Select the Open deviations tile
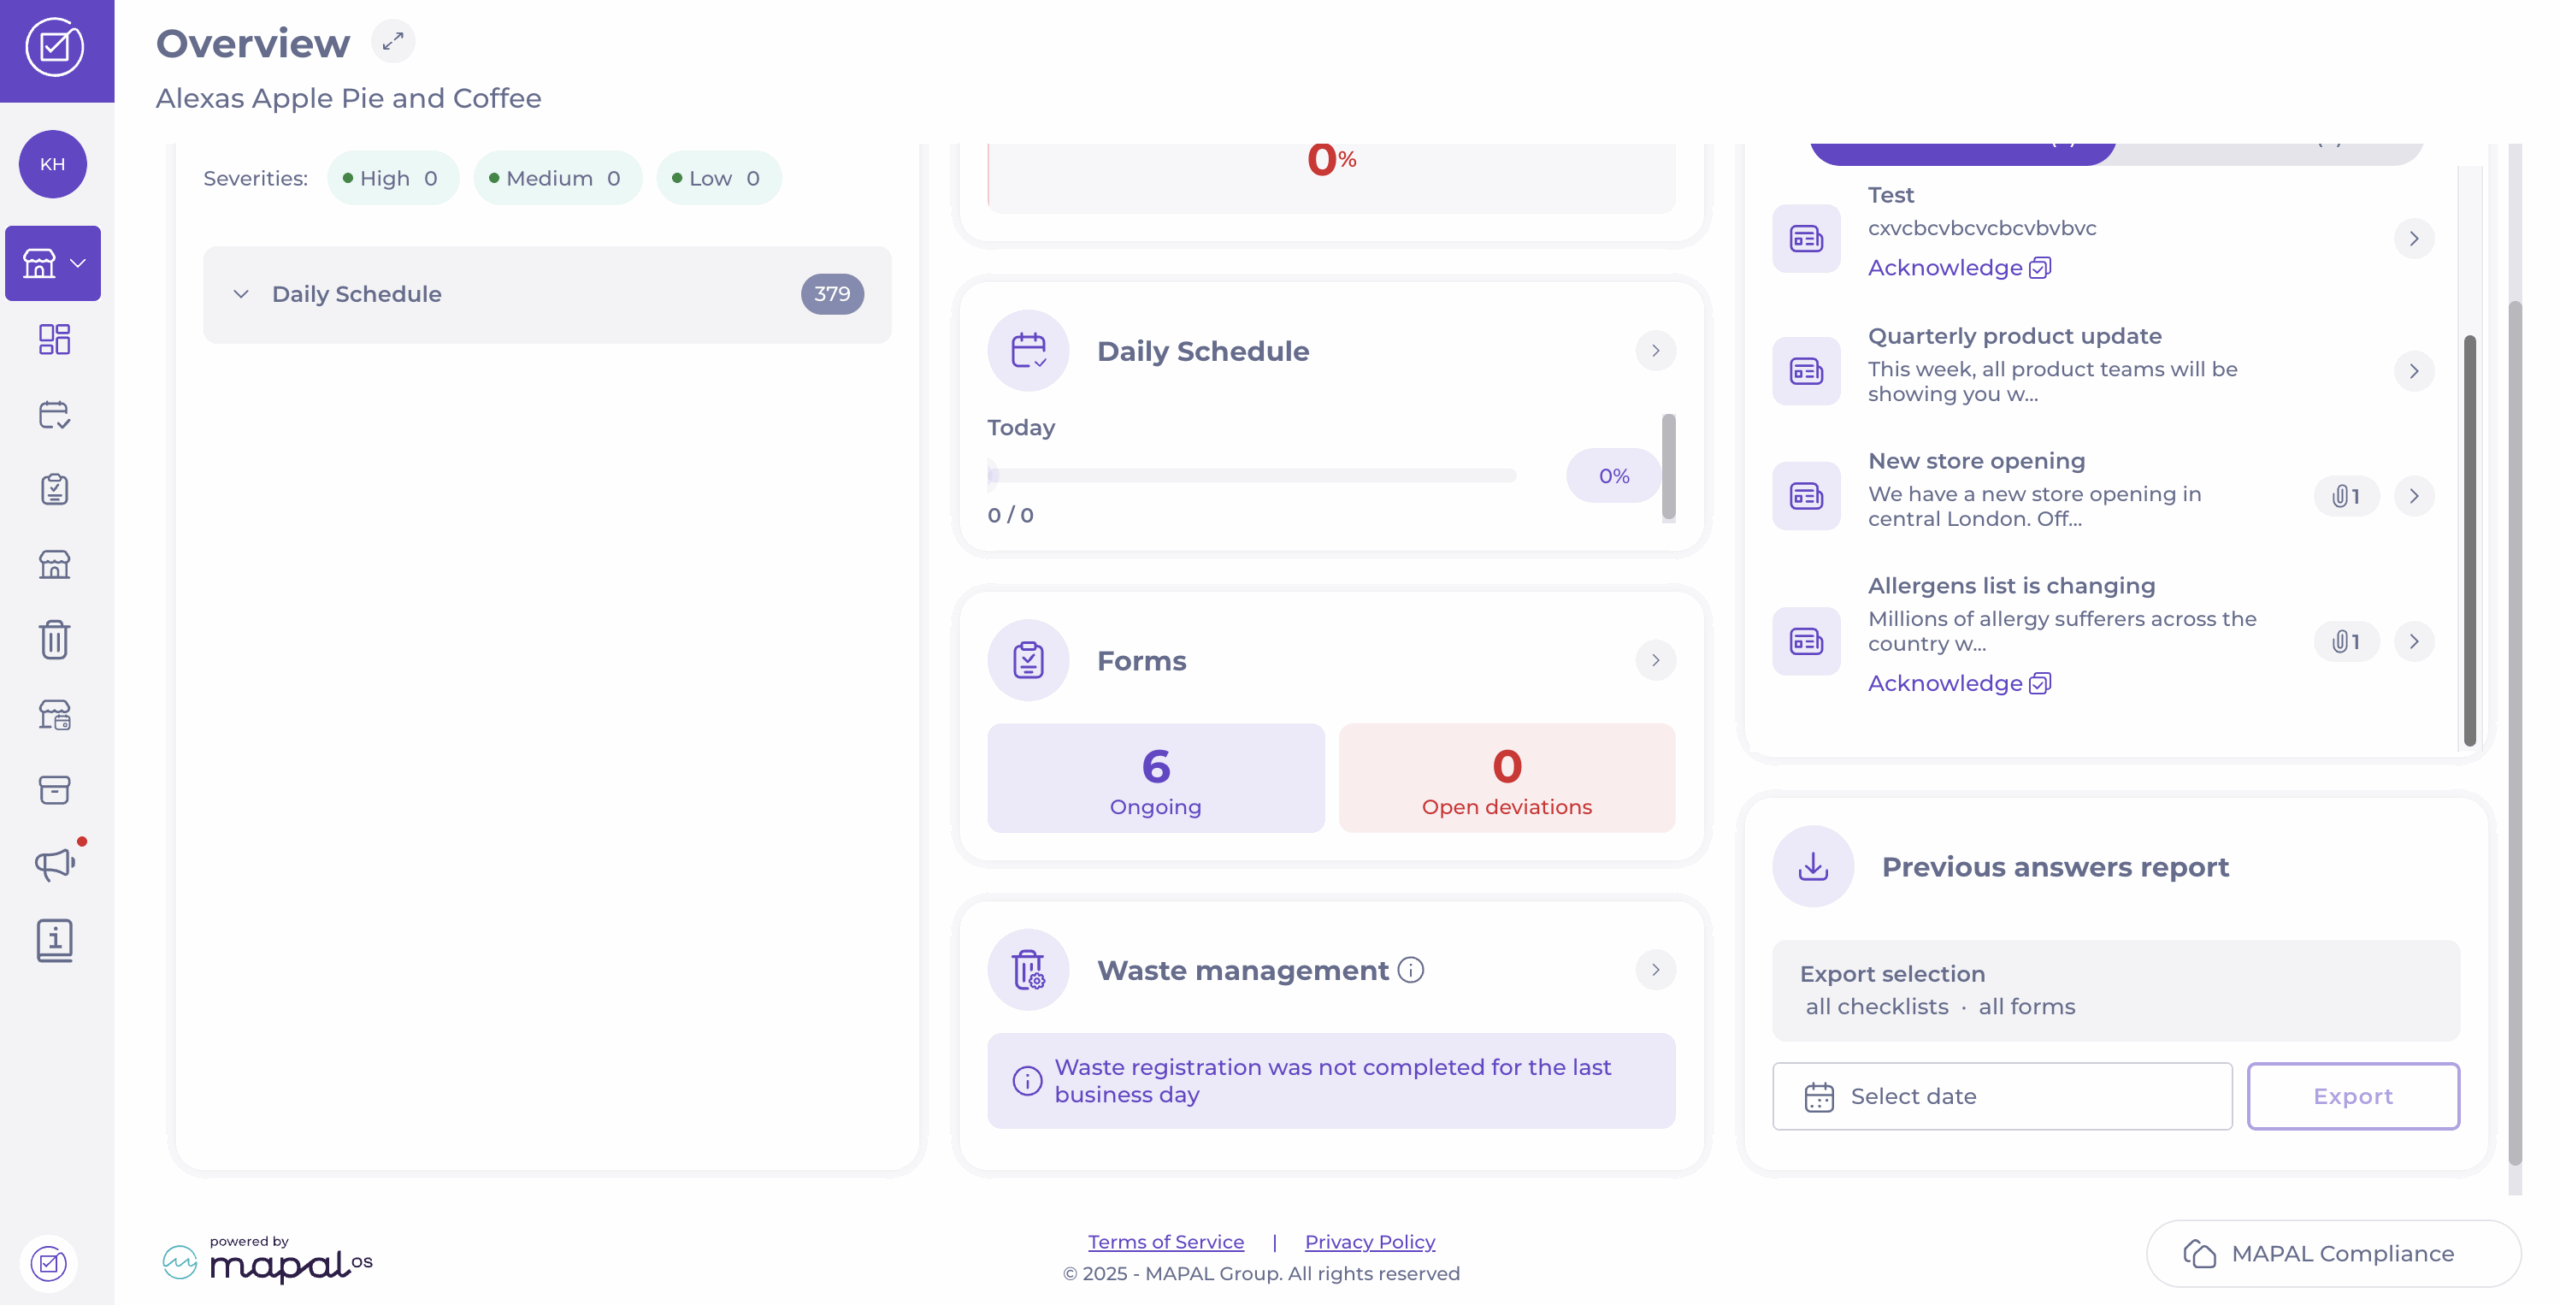 [1506, 778]
